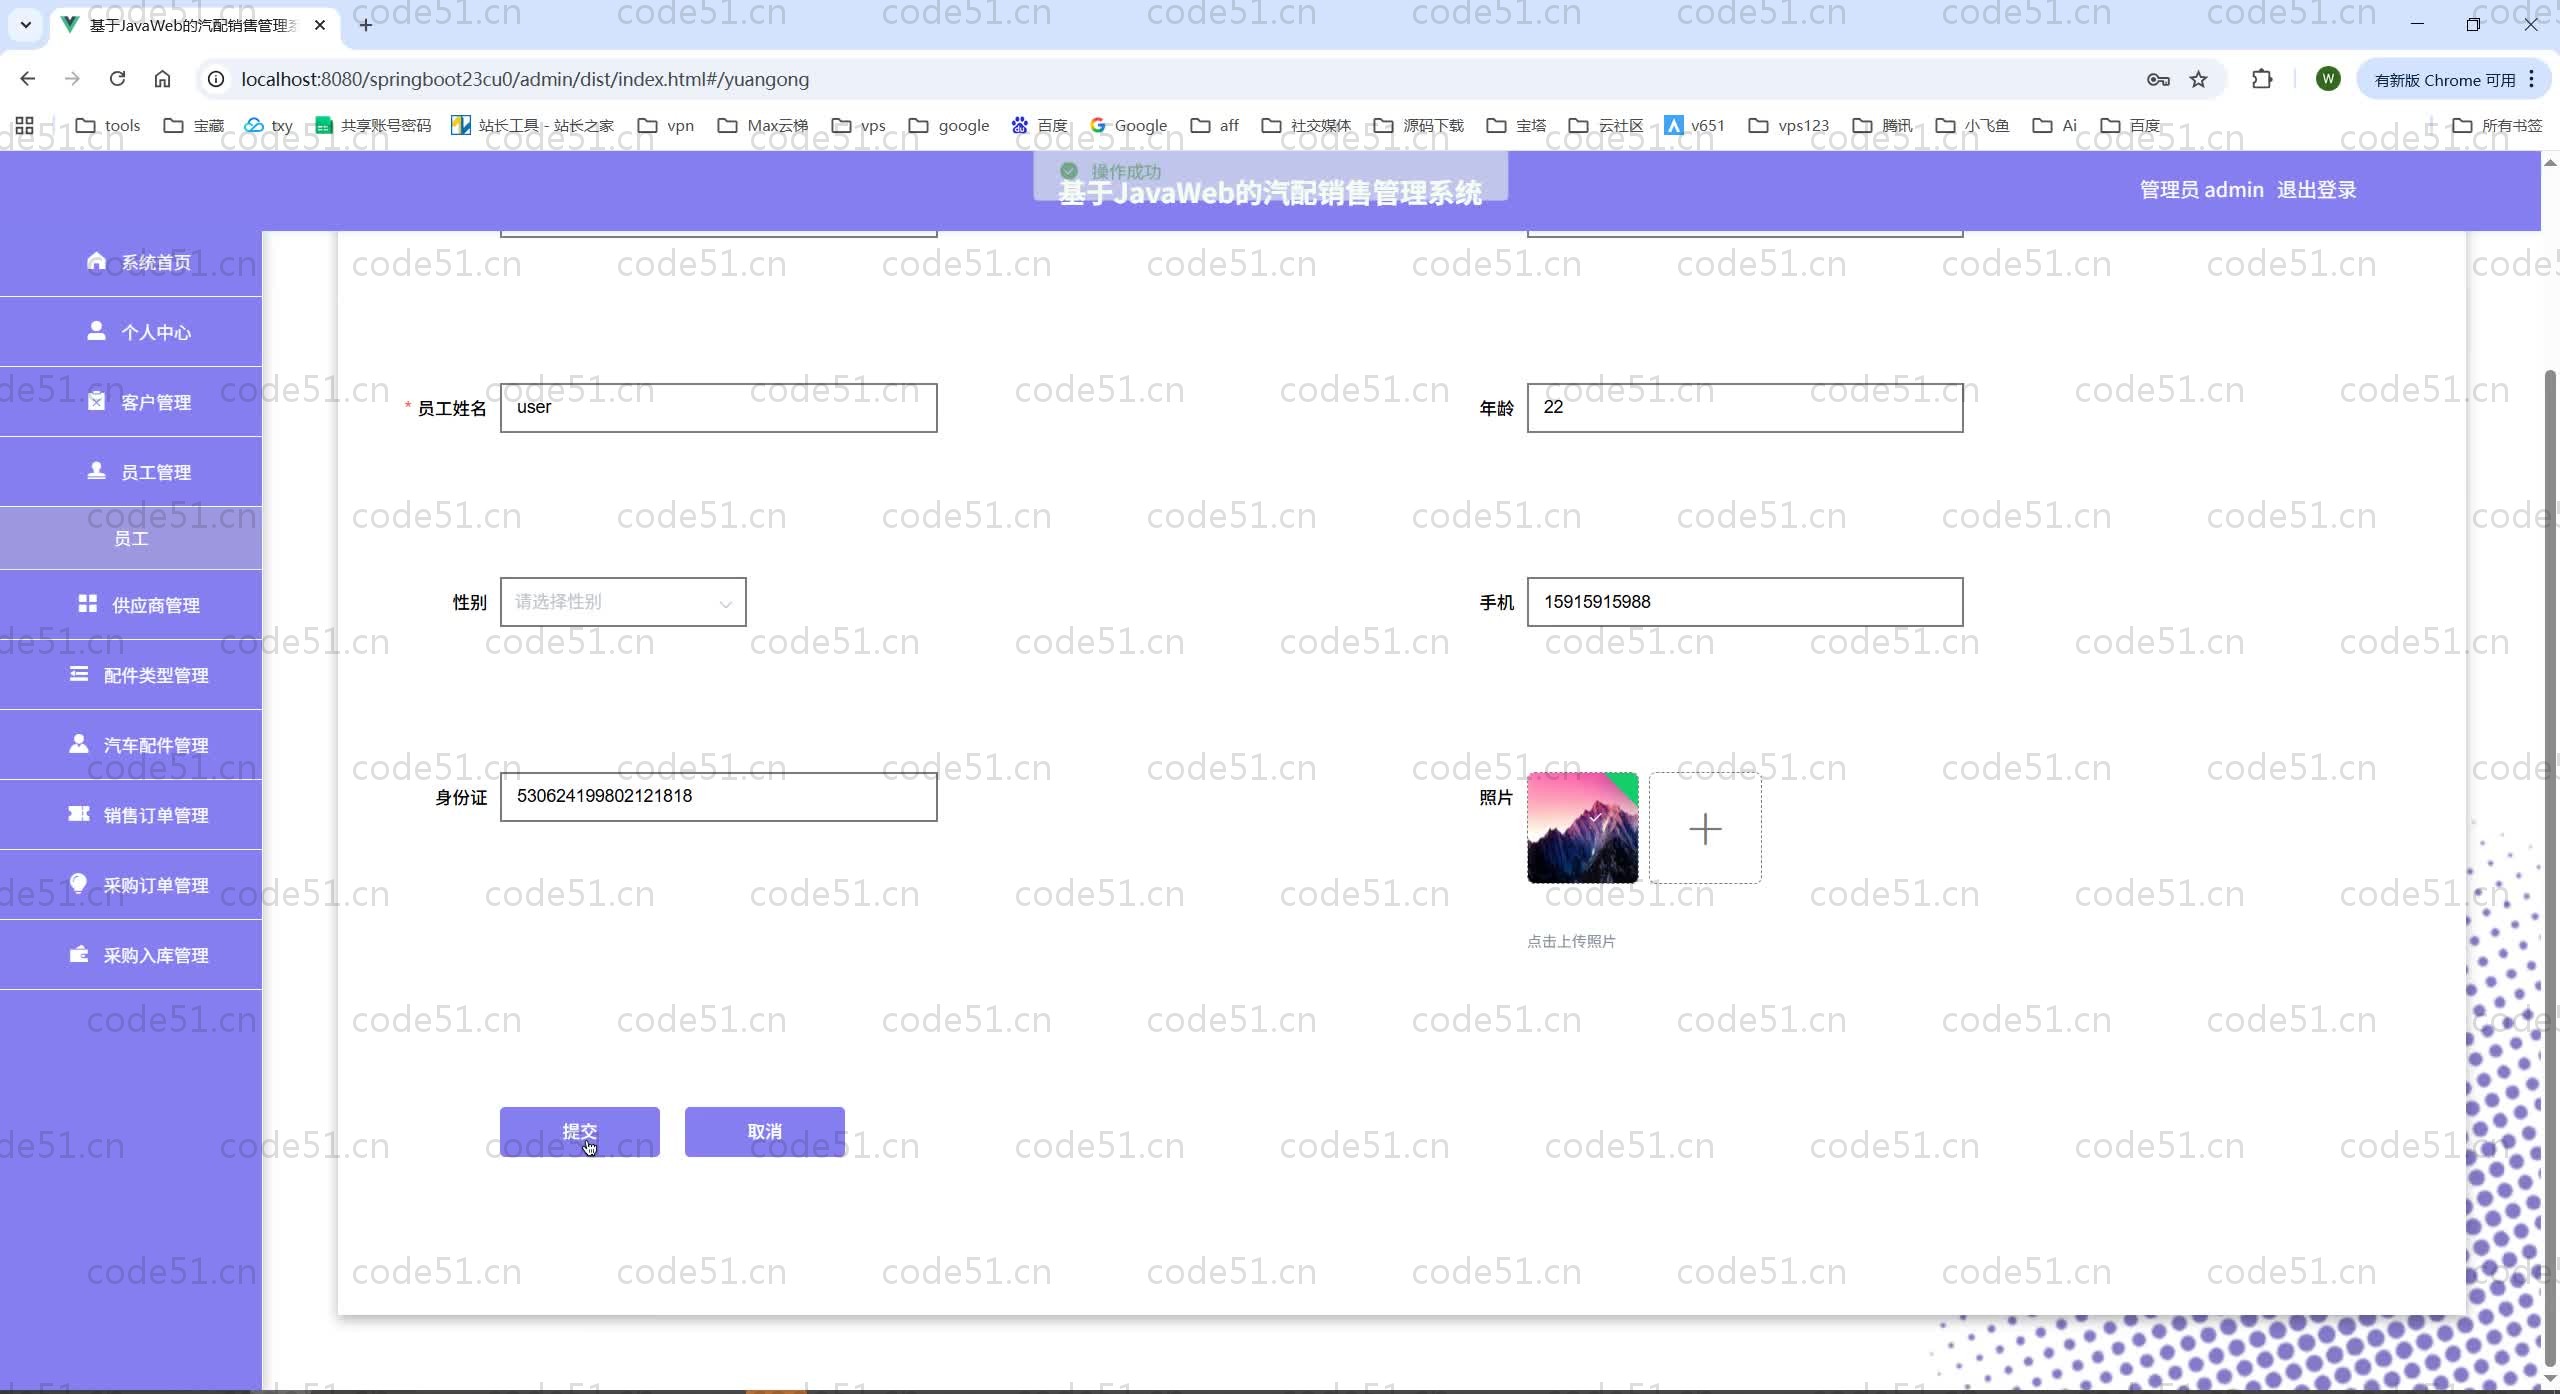Viewport: 2560px width, 1394px height.
Task: Click the 退出登录 logout link
Action: [x=2316, y=190]
